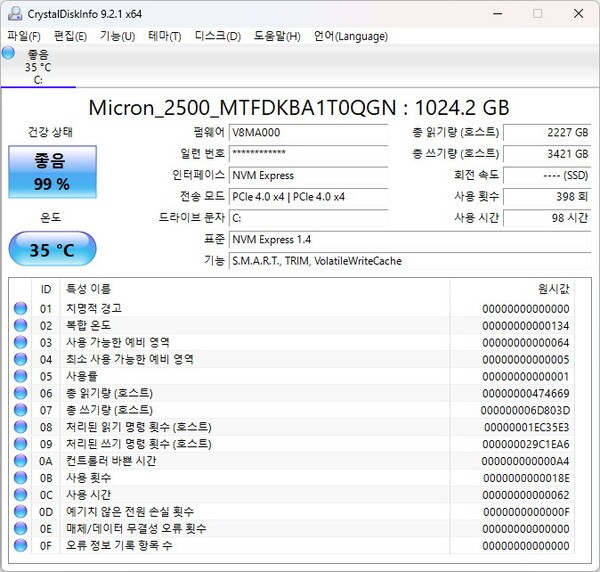Image resolution: width=600 pixels, height=572 pixels.
Task: Click status orb for row 04 최소 사용 가능한 예비 영역
Action: [x=20, y=359]
